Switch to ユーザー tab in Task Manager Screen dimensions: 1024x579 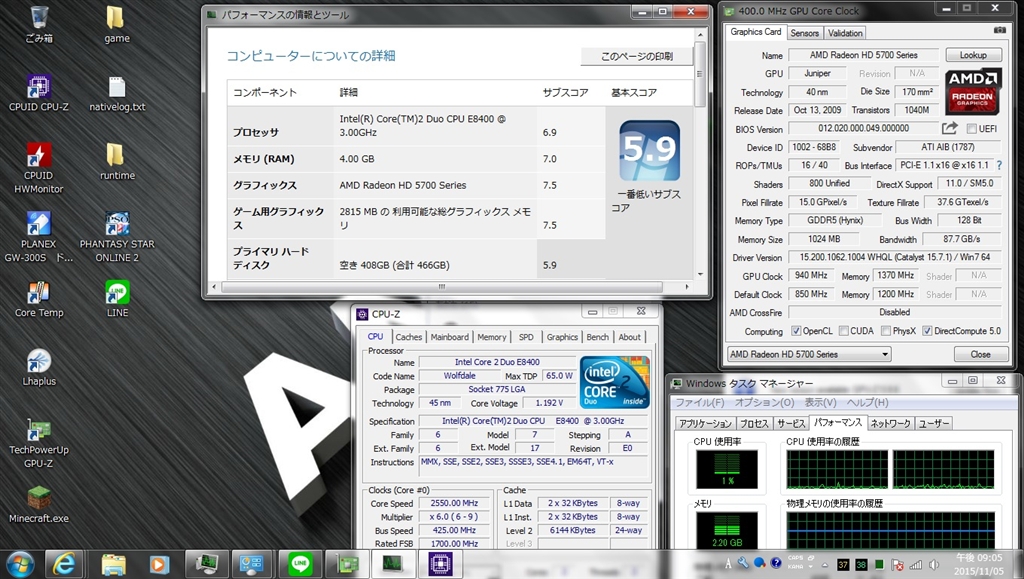[934, 424]
